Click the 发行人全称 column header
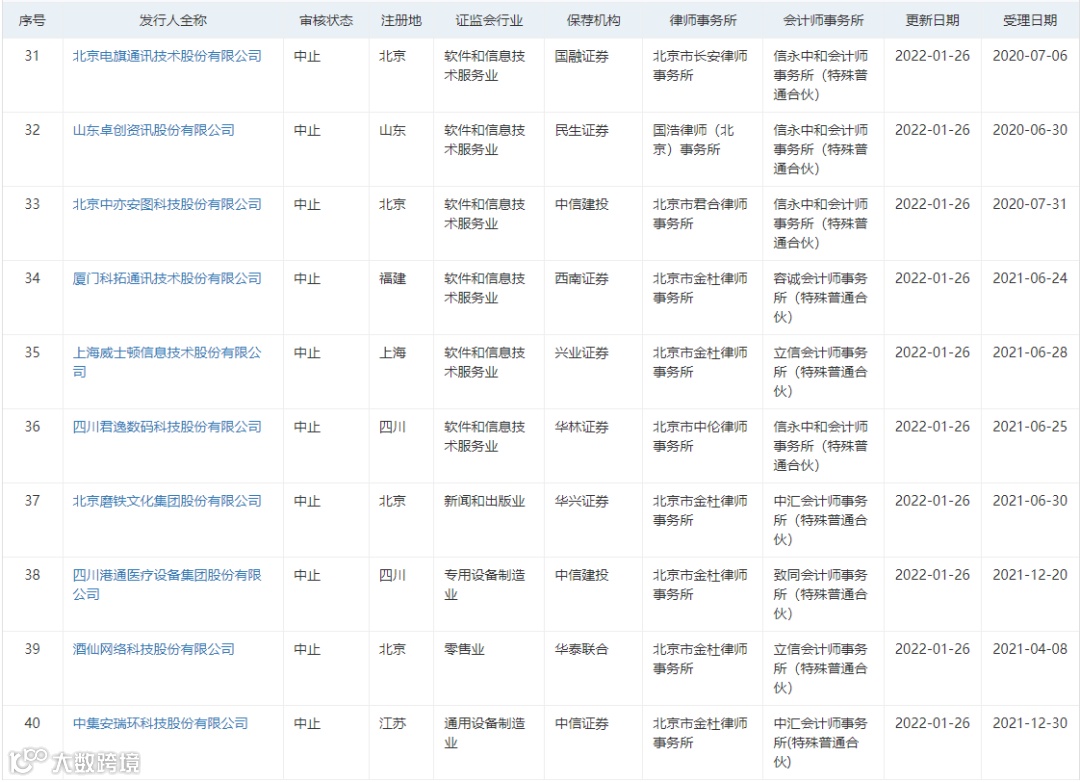Viewport: 1080px width, 782px height. pyautogui.click(x=173, y=21)
